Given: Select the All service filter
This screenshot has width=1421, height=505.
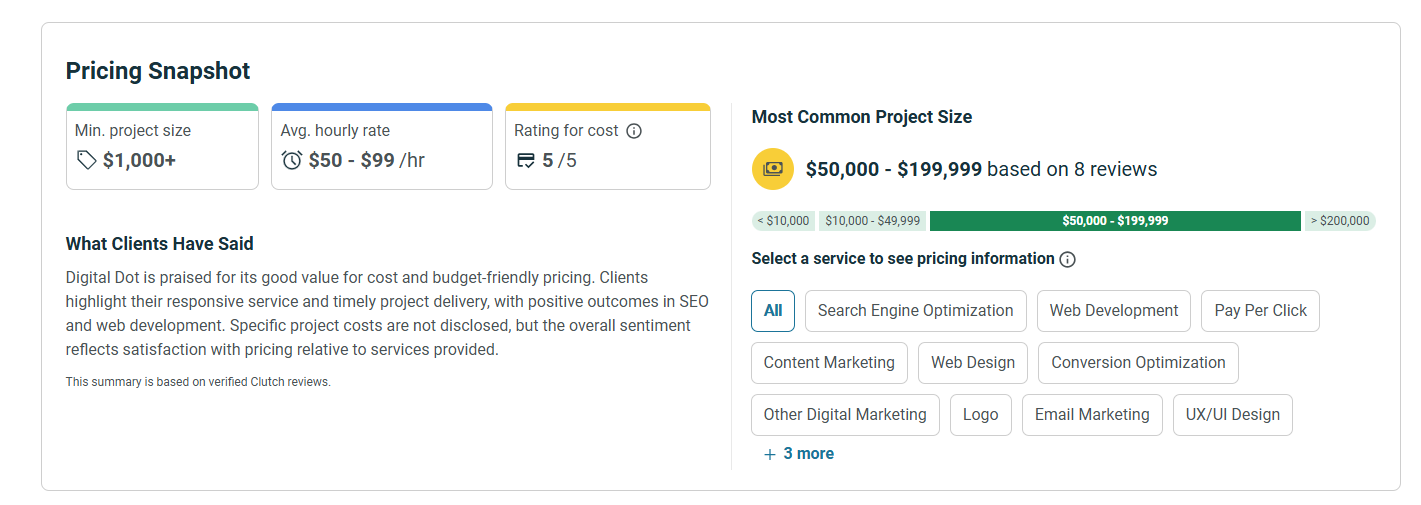Looking at the screenshot, I should tap(773, 311).
